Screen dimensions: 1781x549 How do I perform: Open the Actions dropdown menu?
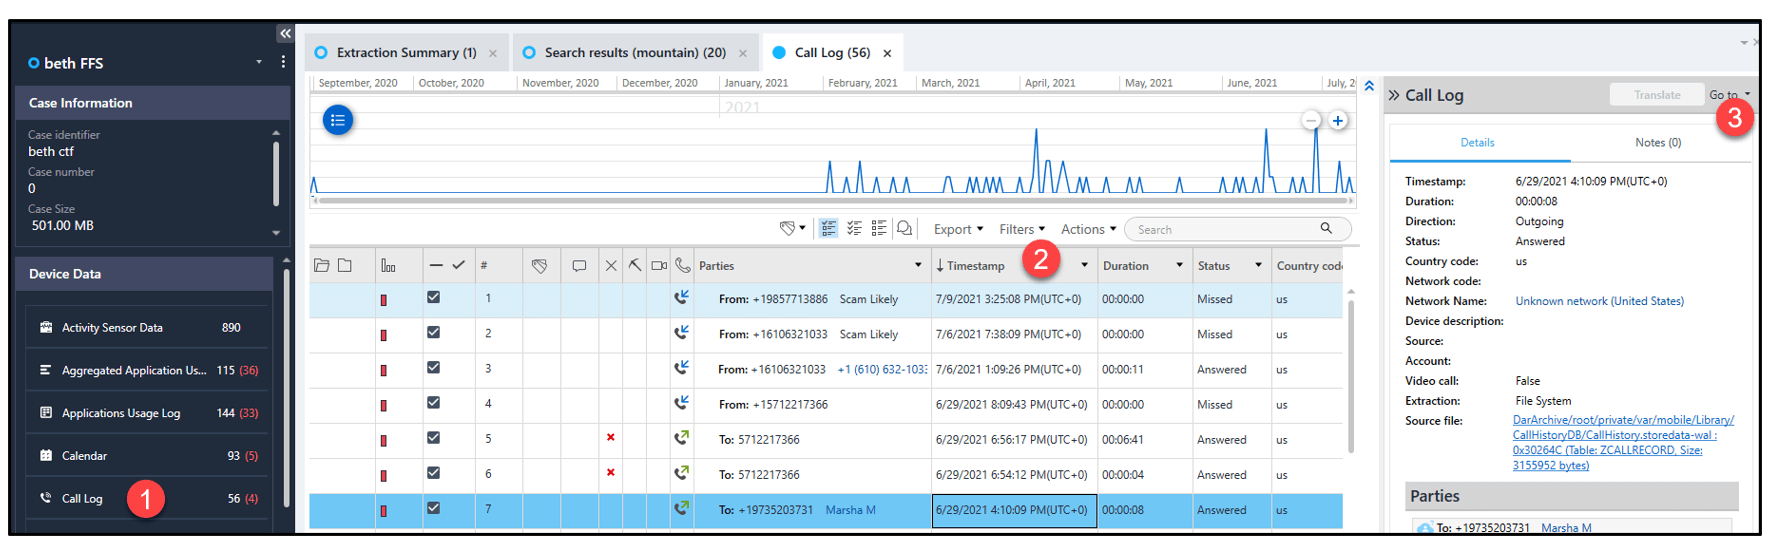click(1088, 229)
